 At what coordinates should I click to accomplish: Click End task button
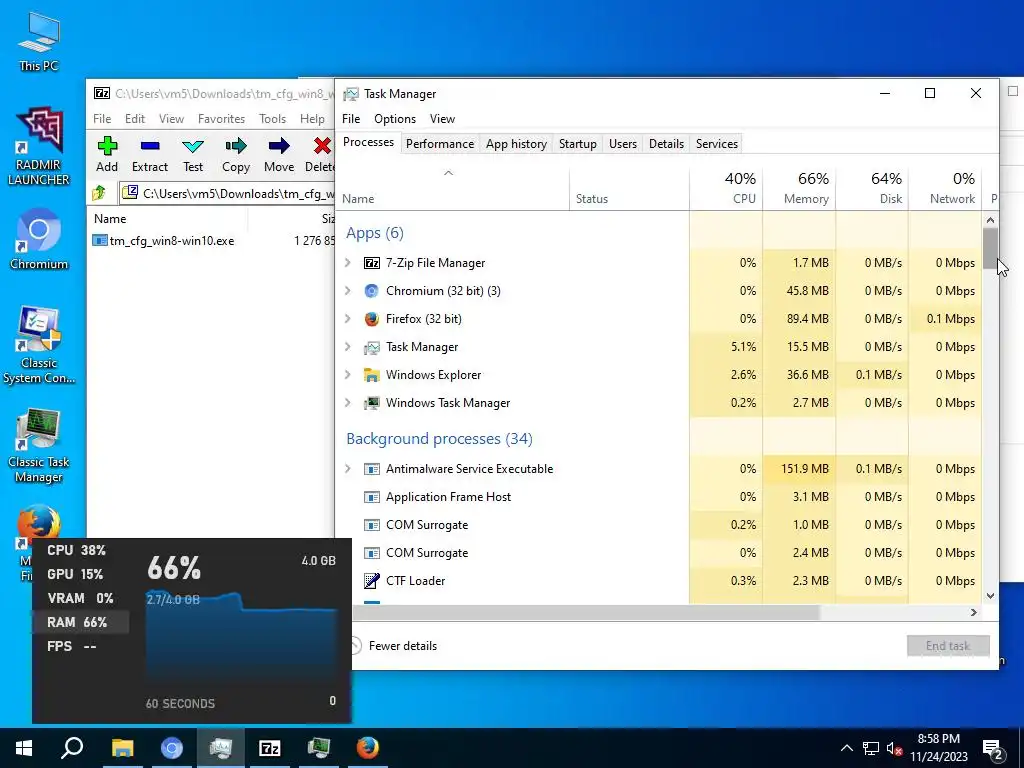(948, 646)
